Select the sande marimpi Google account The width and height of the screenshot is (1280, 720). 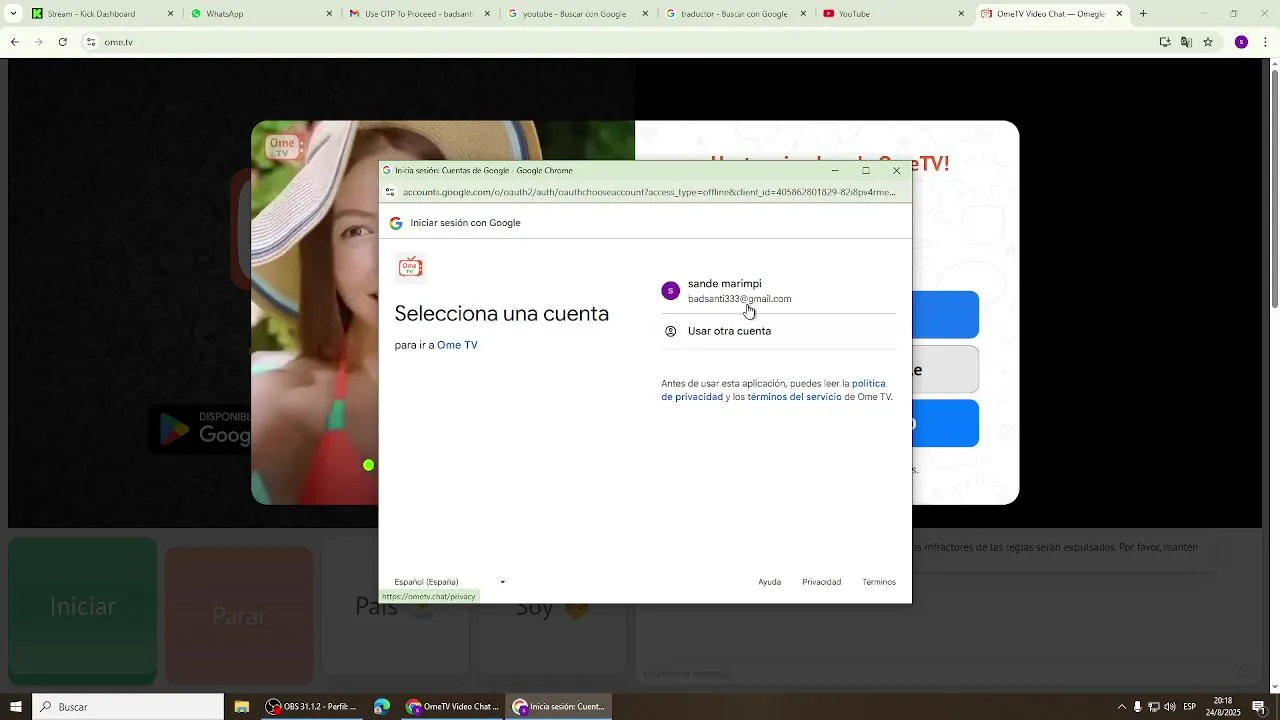tap(778, 291)
